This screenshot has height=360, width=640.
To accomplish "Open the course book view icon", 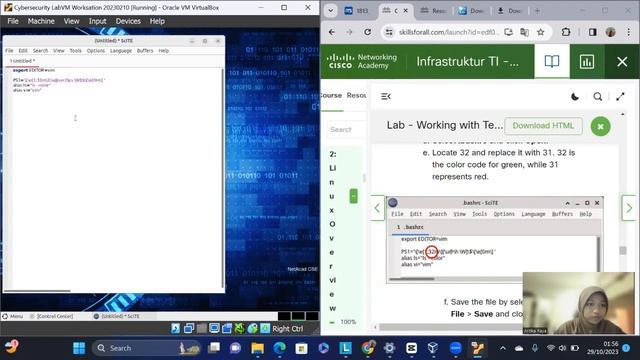I will coord(552,62).
